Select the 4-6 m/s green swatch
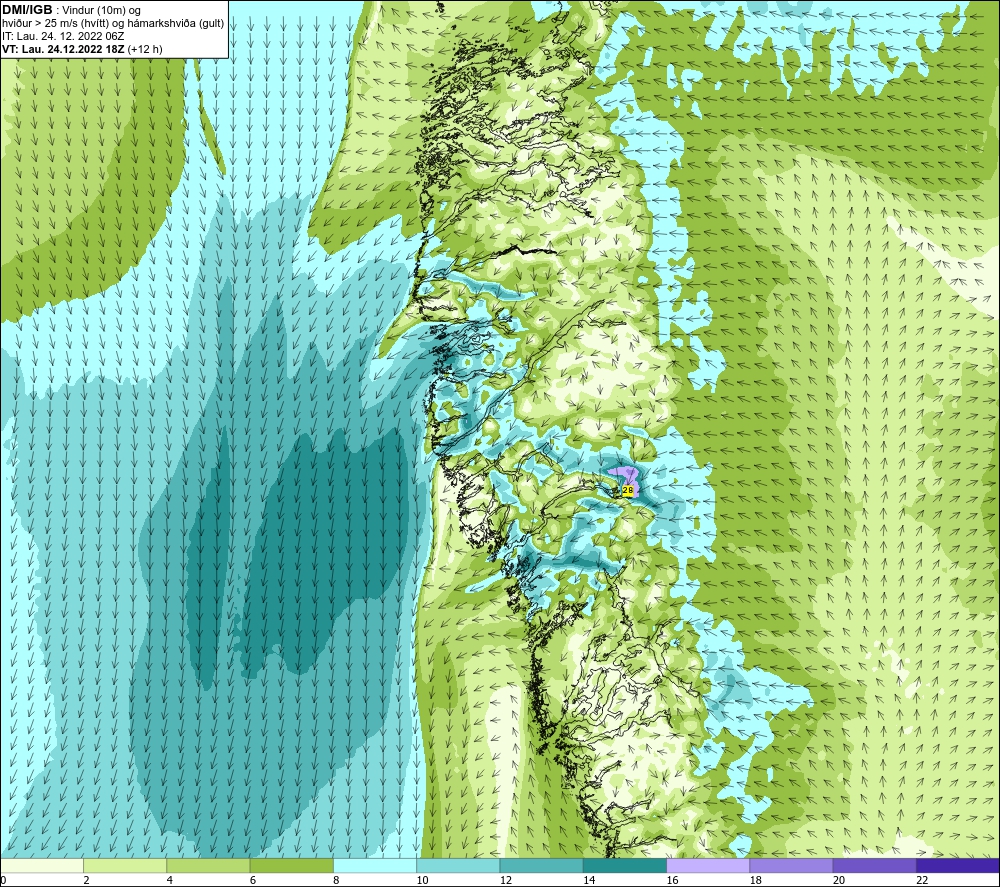Viewport: 1000px width, 887px height. point(209,866)
